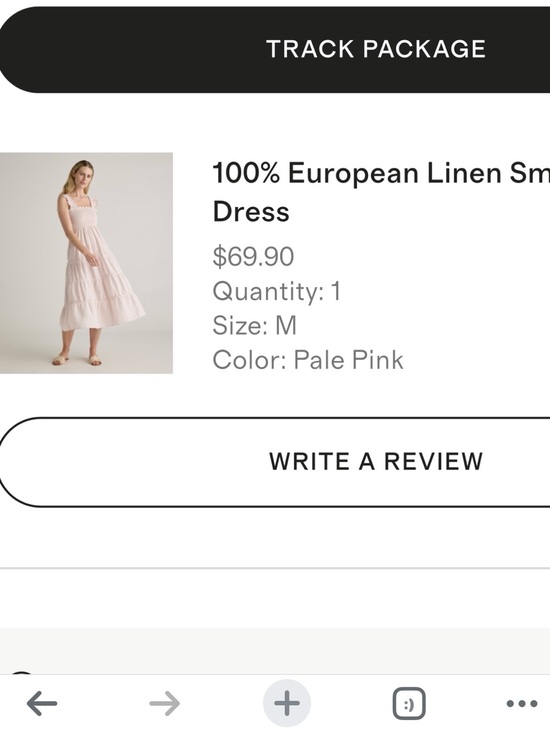Image resolution: width=550 pixels, height=733 pixels.
Task: Open the pale pink dress thumbnail
Action: 86,263
